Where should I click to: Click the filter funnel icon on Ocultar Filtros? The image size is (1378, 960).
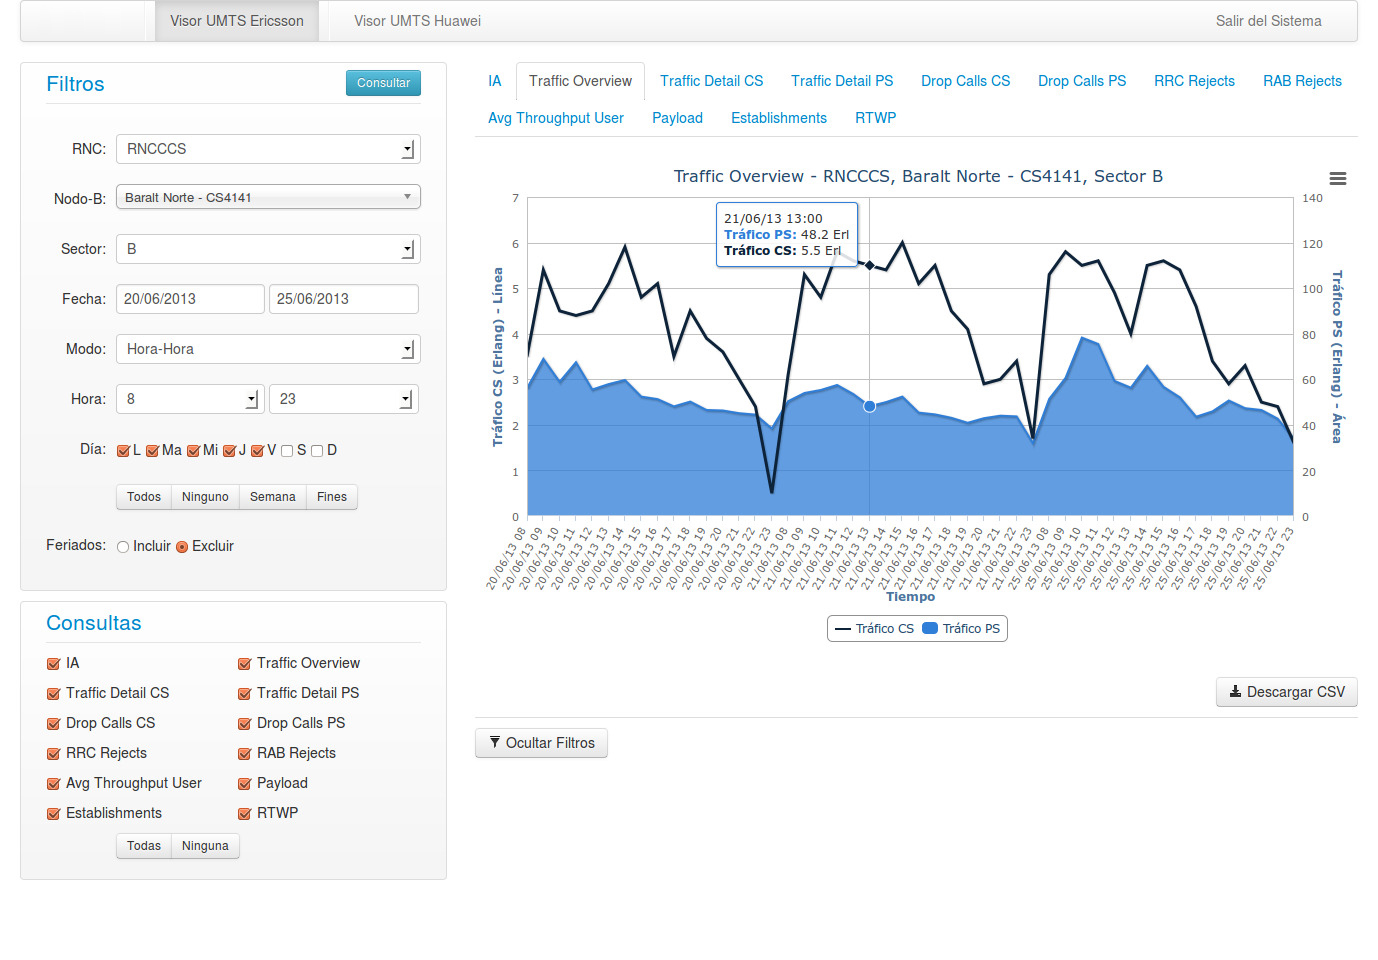pyautogui.click(x=494, y=742)
